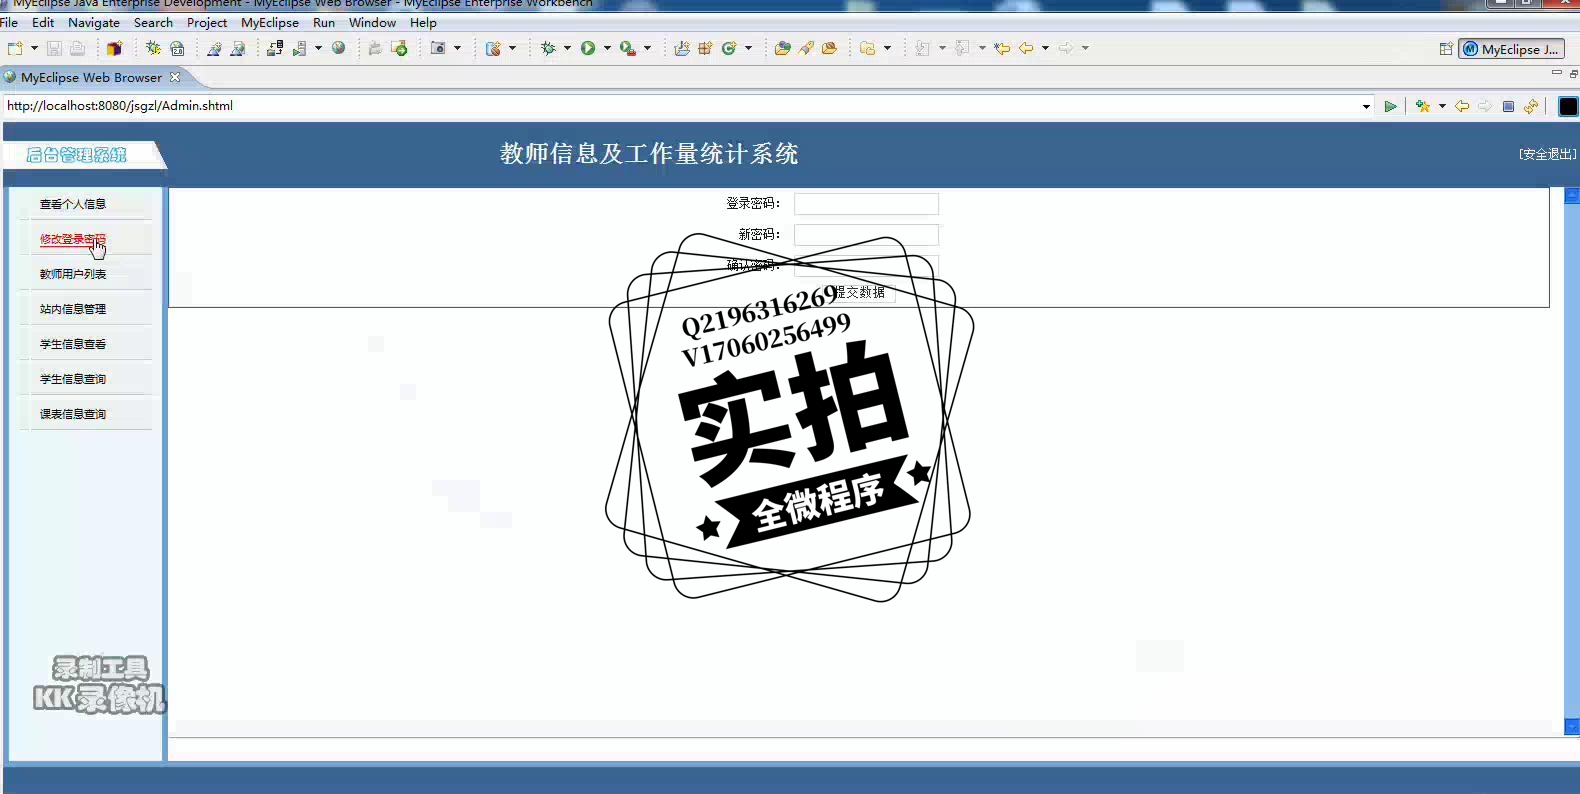Minimize the browser view panel
This screenshot has height=794, width=1580.
tap(1556, 73)
